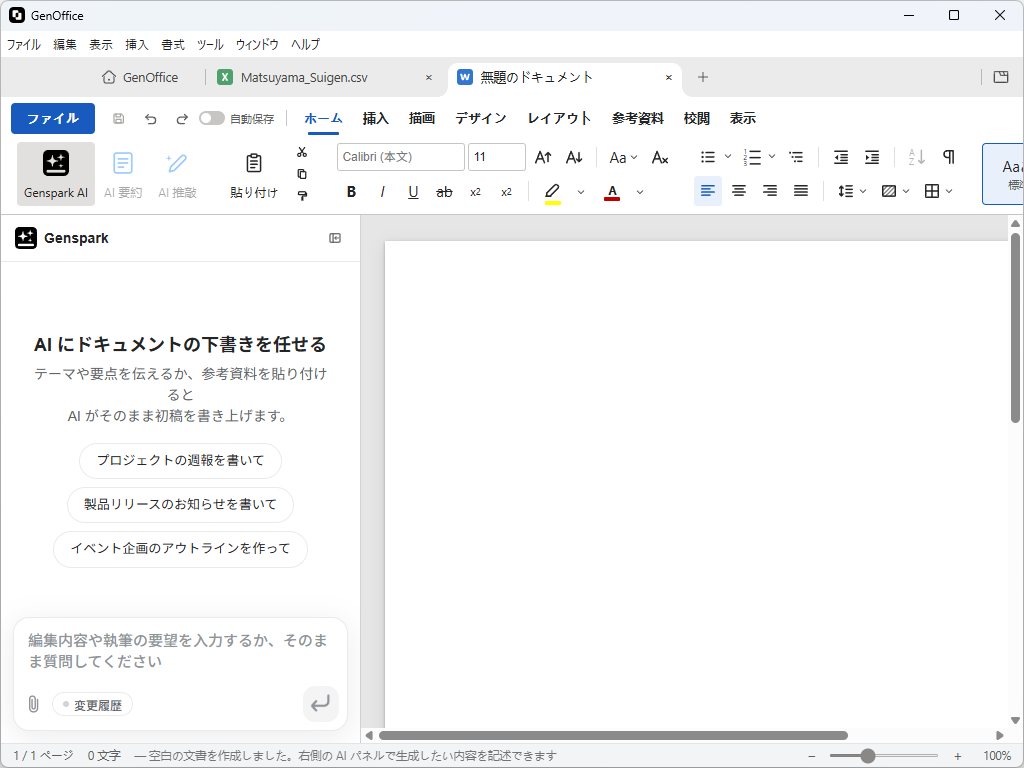Expand the bullet list dropdown arrow
Image resolution: width=1024 pixels, height=768 pixels.
728,157
